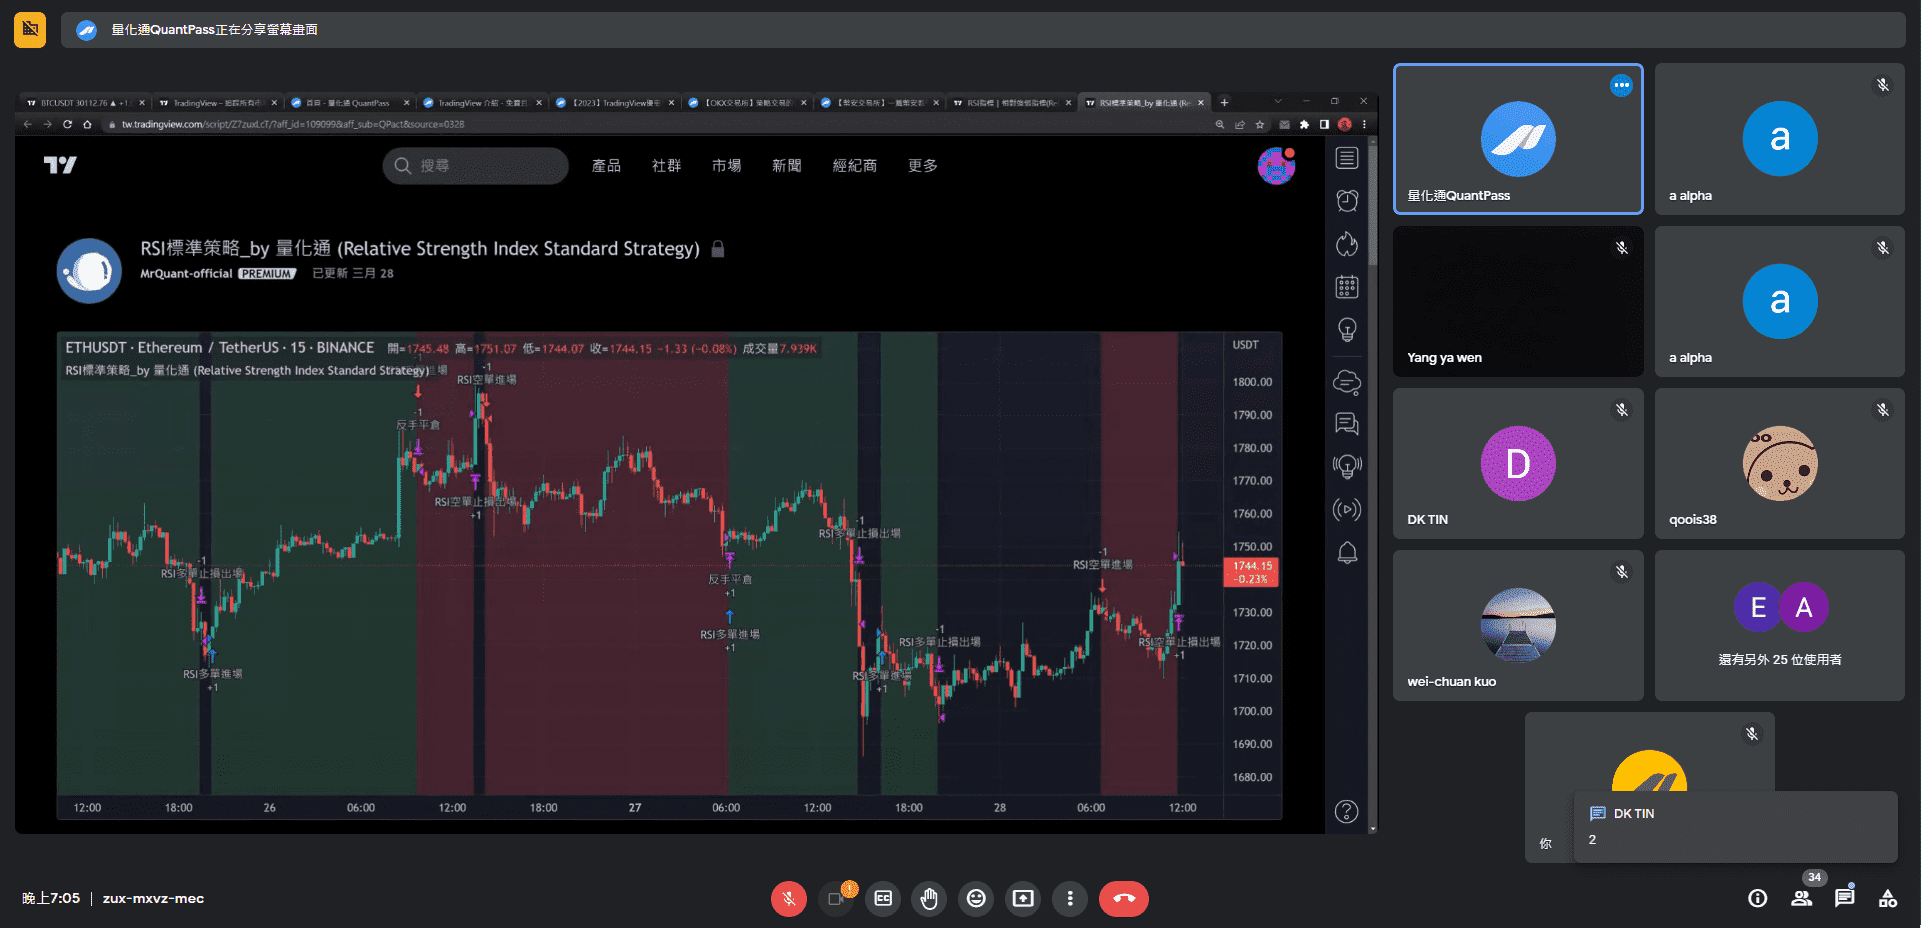
Task: Open emoji reactions button
Action: click(x=976, y=898)
